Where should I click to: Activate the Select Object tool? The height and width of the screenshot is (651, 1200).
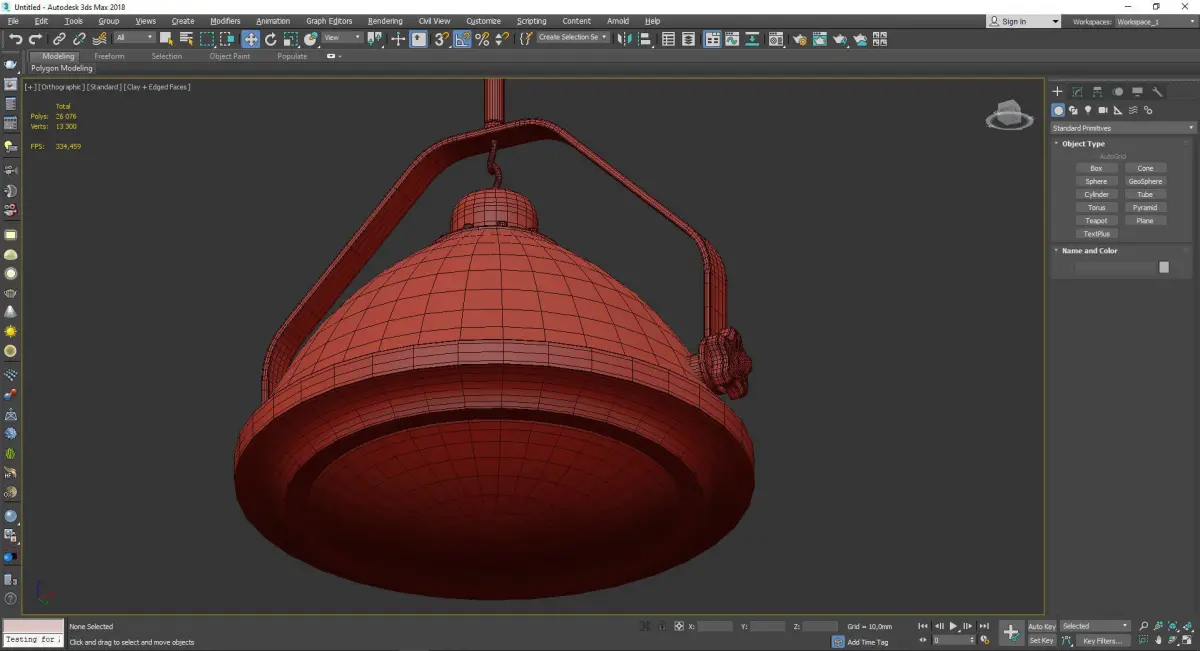(166, 39)
